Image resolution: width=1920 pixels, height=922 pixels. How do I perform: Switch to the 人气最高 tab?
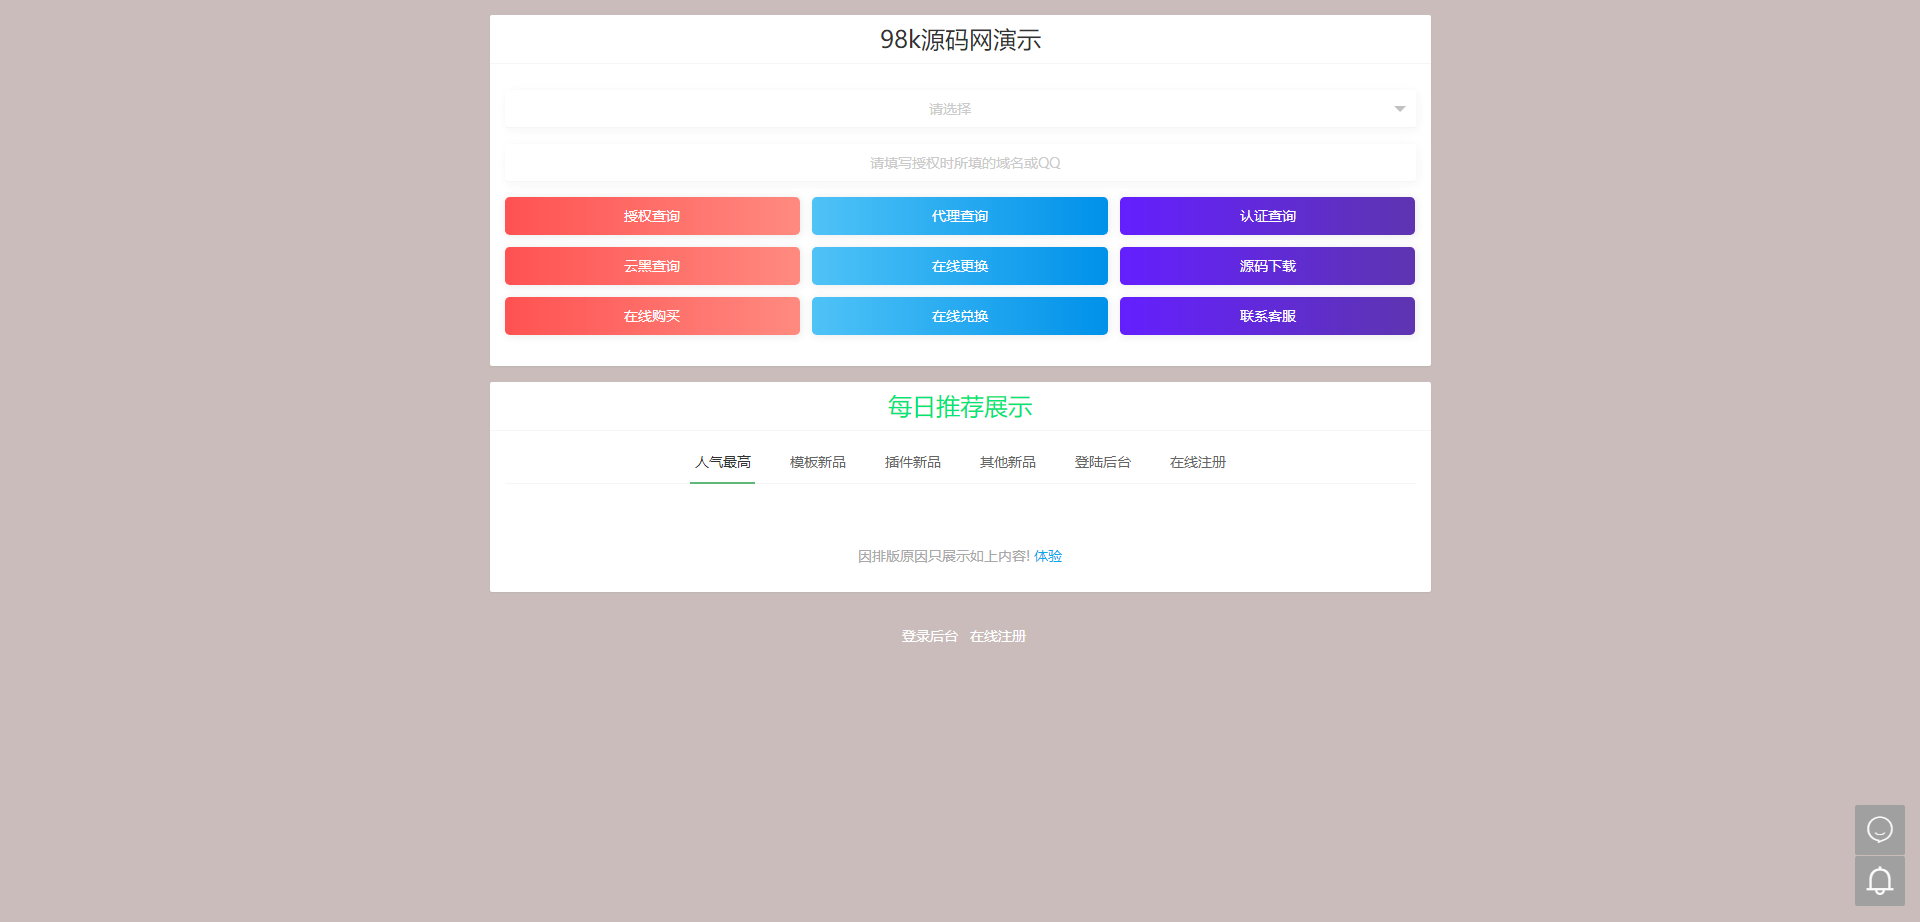[x=722, y=462]
